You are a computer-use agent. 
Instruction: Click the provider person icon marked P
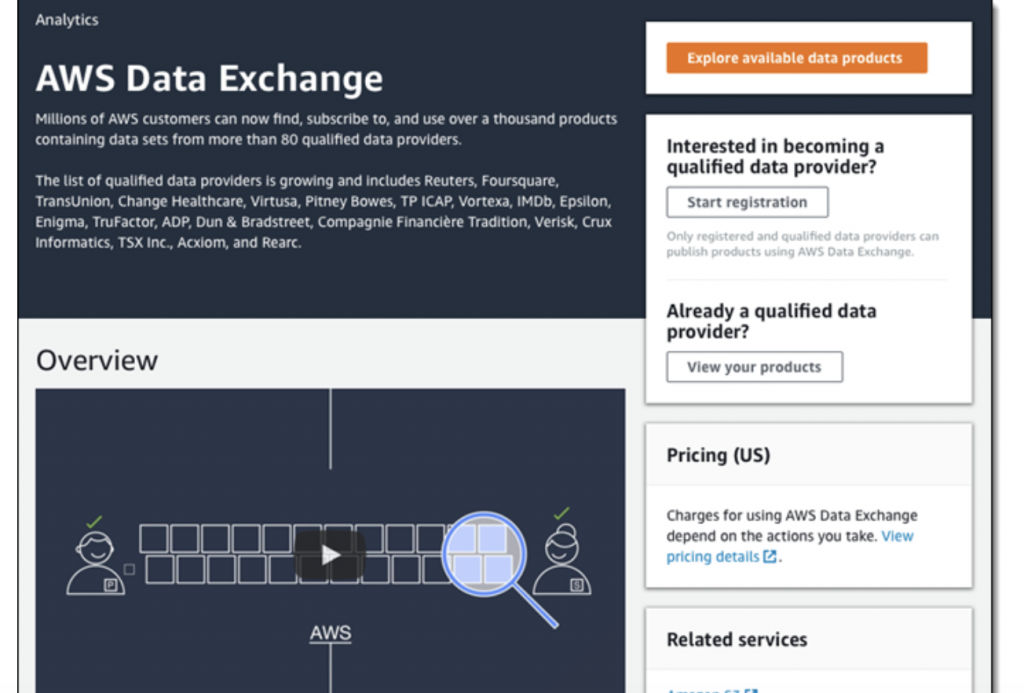pos(96,562)
